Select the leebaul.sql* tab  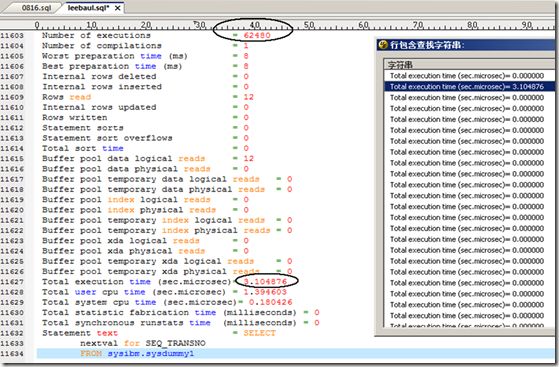(88, 7)
